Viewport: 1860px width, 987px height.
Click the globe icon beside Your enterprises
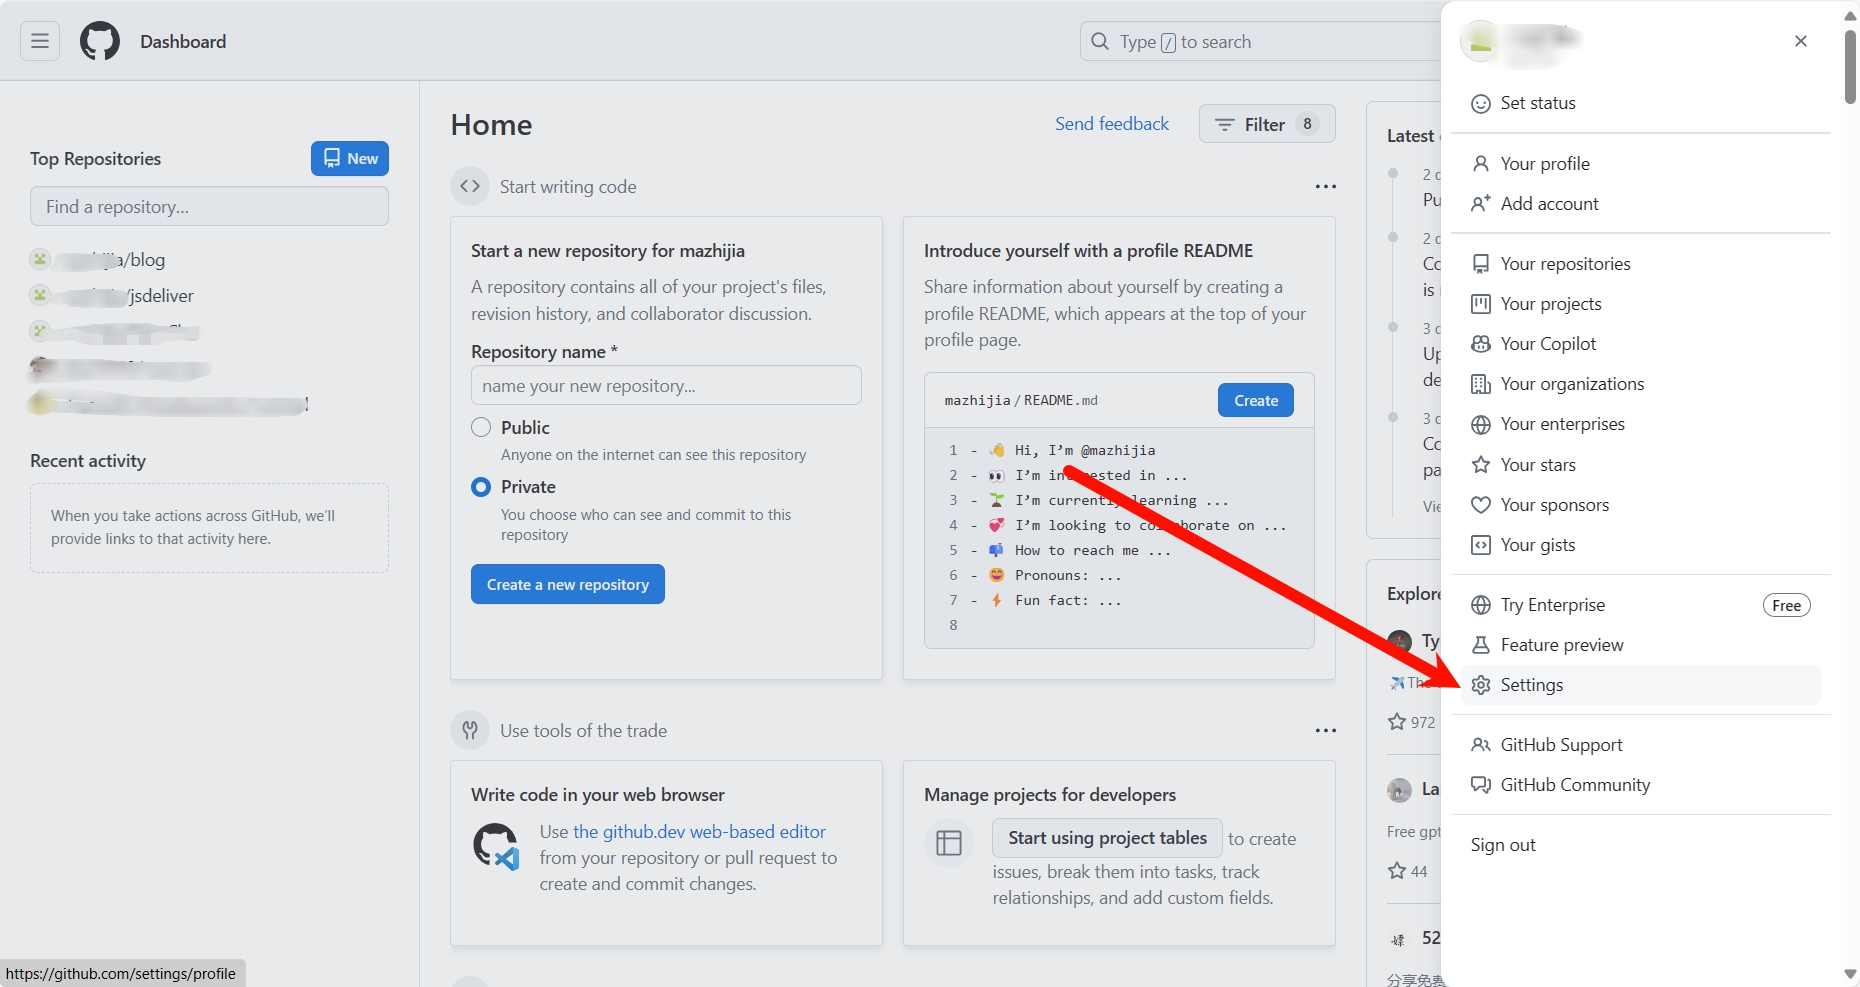click(1481, 424)
